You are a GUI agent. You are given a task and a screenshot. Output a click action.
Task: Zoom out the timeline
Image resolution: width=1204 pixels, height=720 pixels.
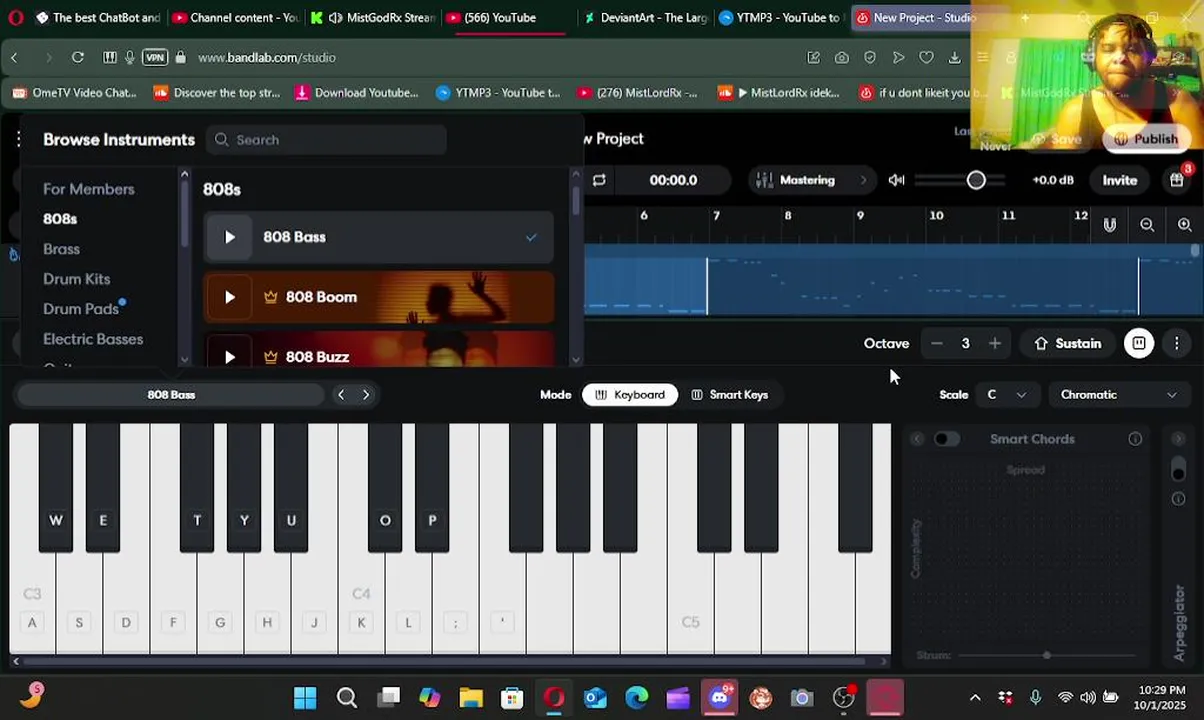coord(1147,225)
